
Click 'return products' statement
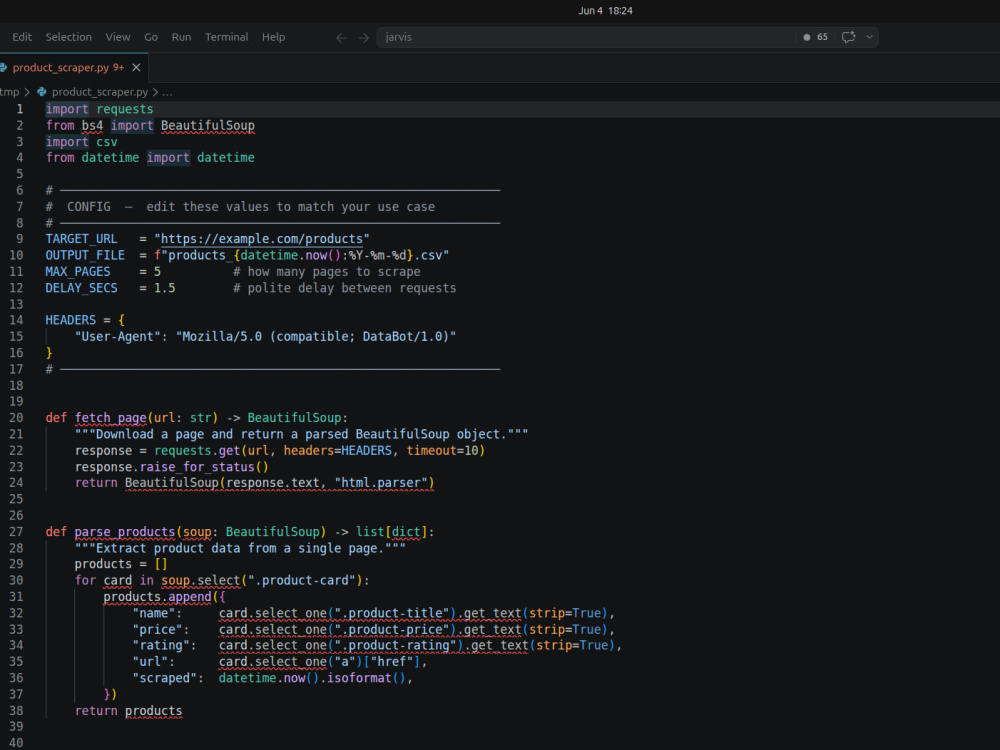pos(128,710)
